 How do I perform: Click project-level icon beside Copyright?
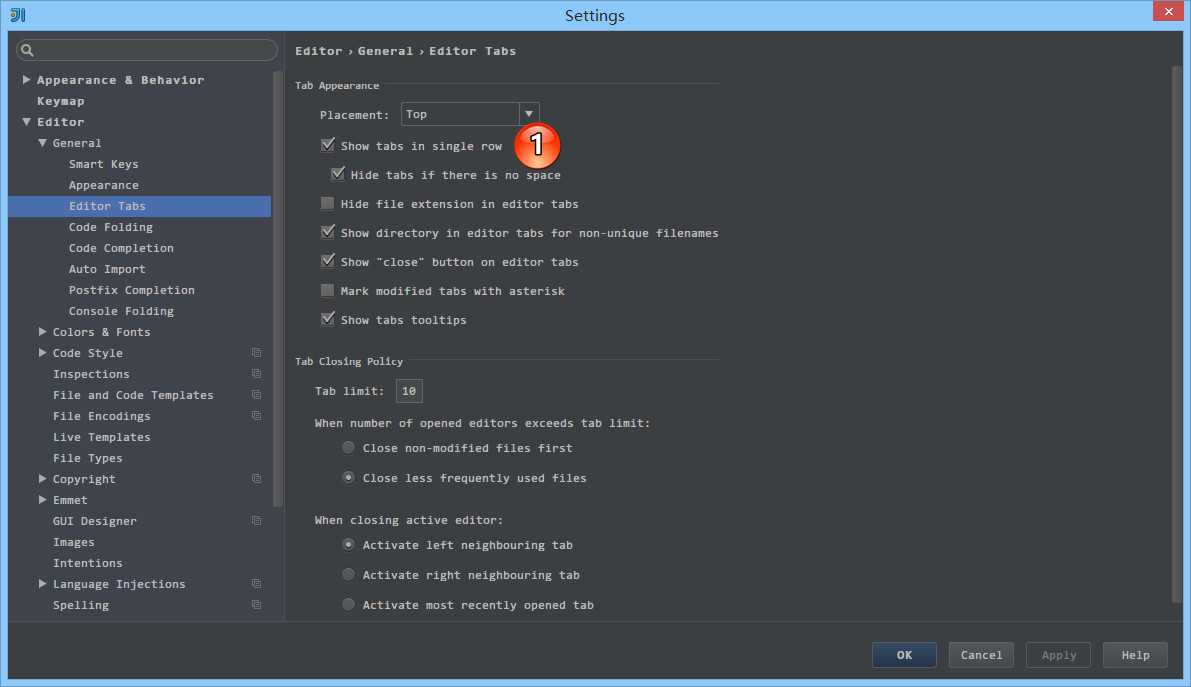point(257,479)
